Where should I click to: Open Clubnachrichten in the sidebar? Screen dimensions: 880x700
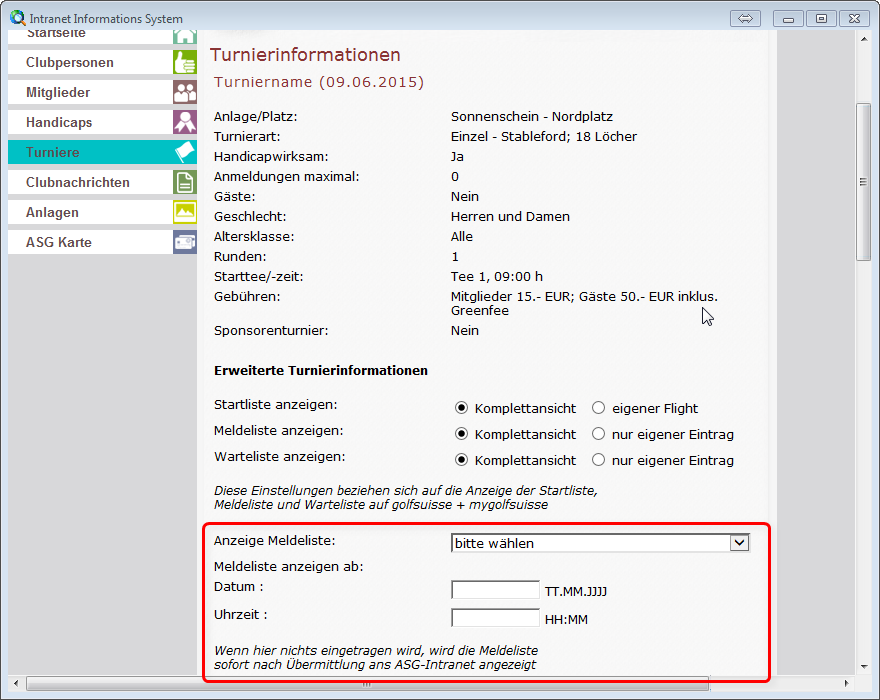tap(78, 183)
